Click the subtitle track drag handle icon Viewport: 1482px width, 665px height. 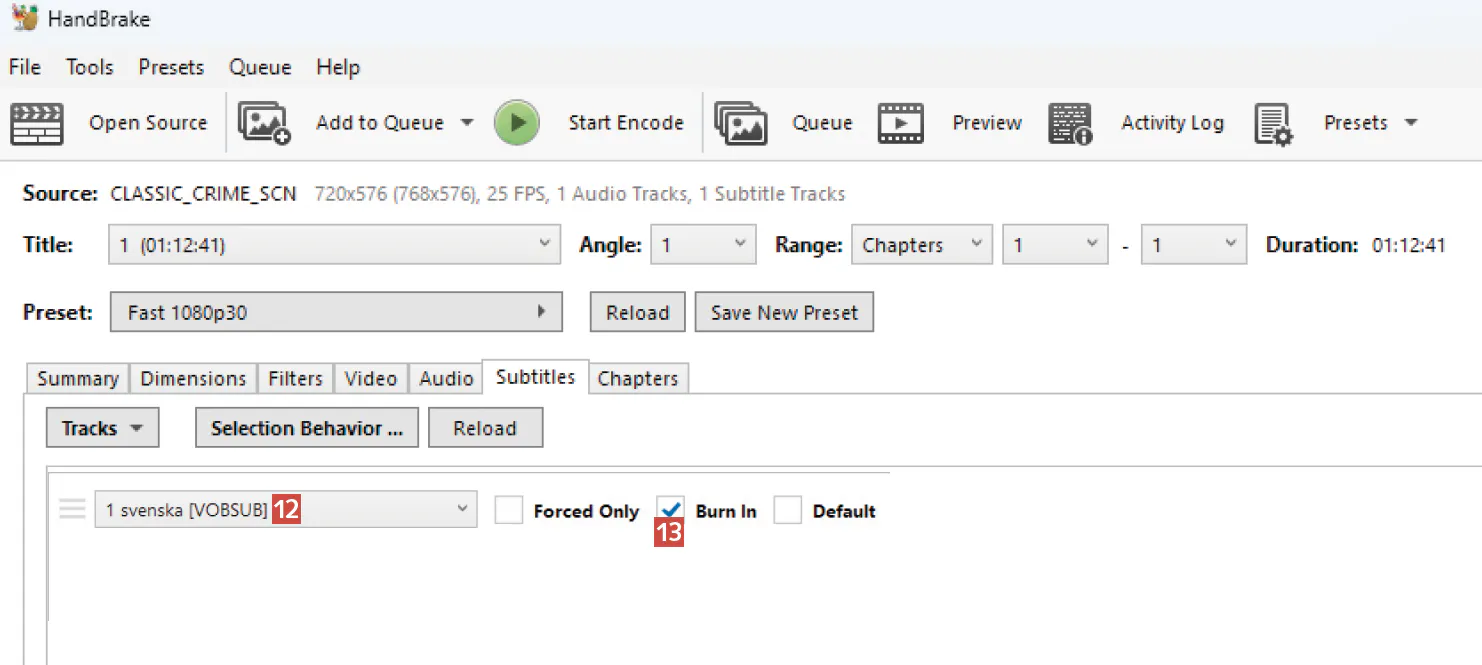72,509
